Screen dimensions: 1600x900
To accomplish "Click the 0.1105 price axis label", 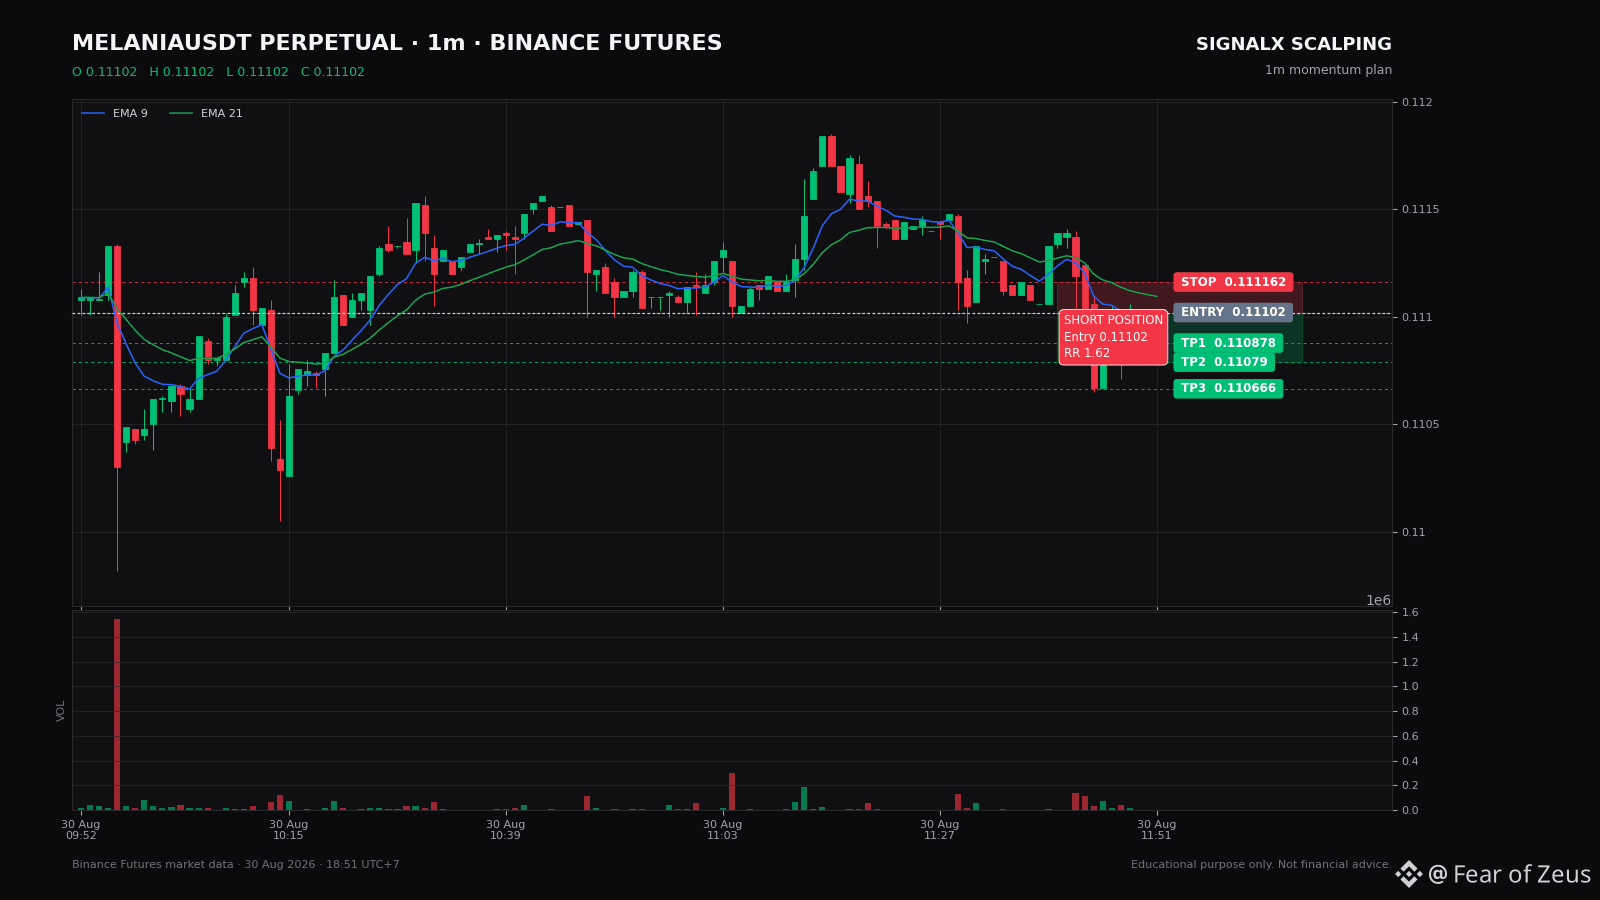I will (x=1420, y=424).
